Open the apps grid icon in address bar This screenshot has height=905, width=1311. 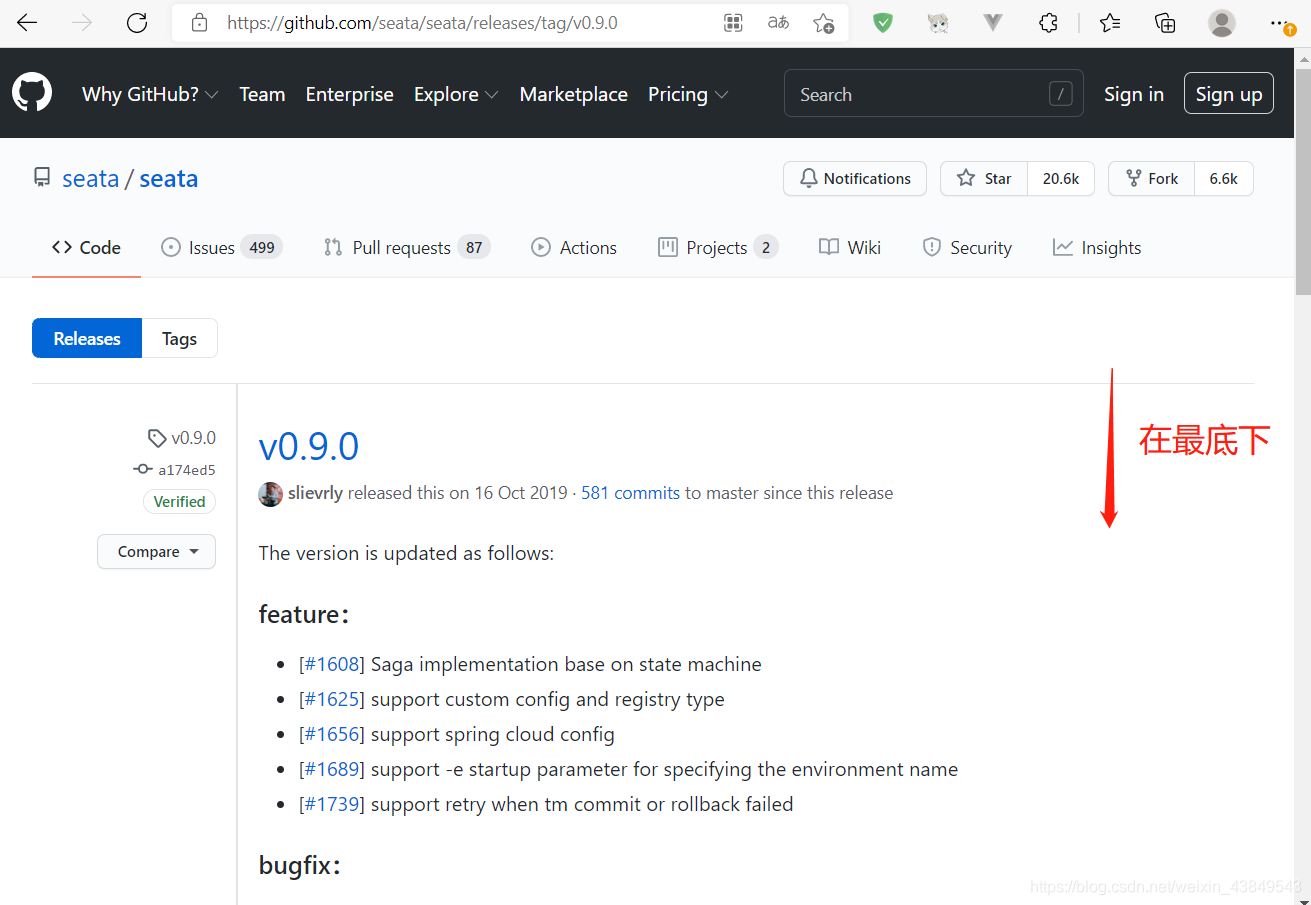(733, 23)
